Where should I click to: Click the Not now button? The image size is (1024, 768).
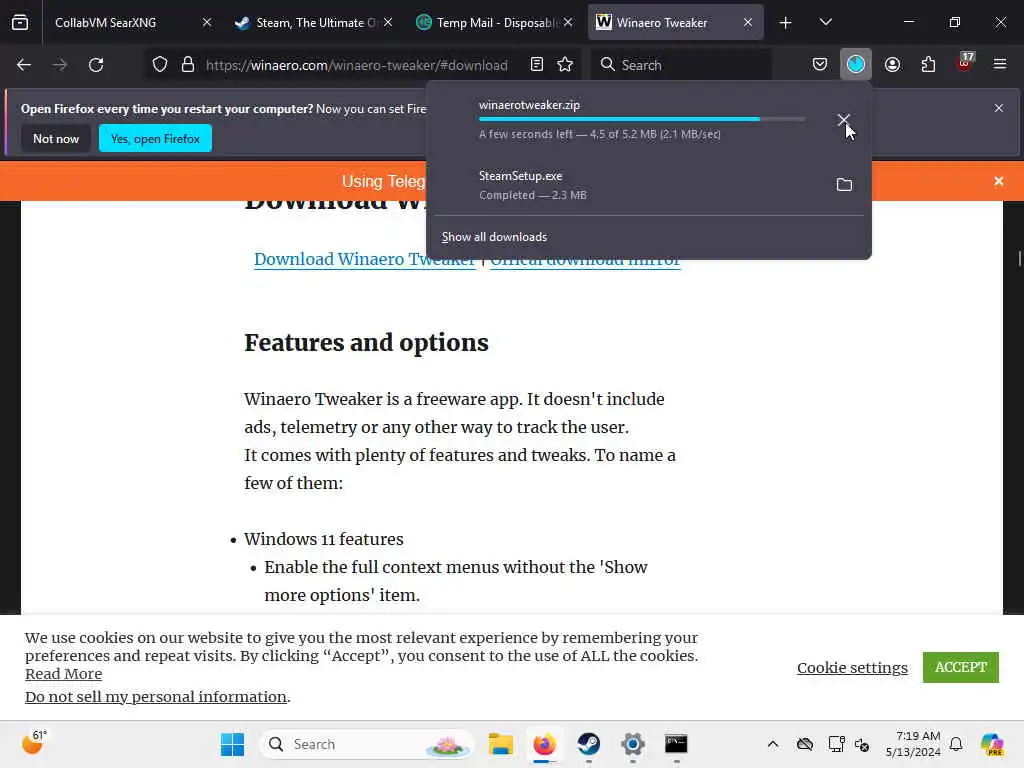pos(56,138)
